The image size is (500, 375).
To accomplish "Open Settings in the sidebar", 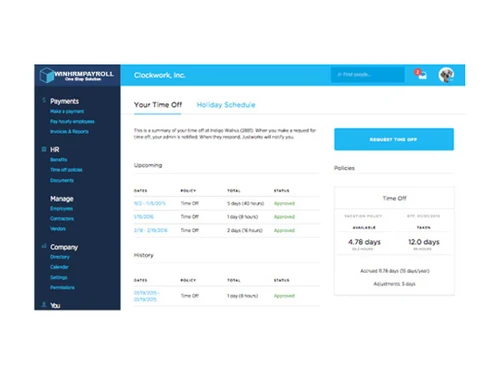I will (59, 277).
